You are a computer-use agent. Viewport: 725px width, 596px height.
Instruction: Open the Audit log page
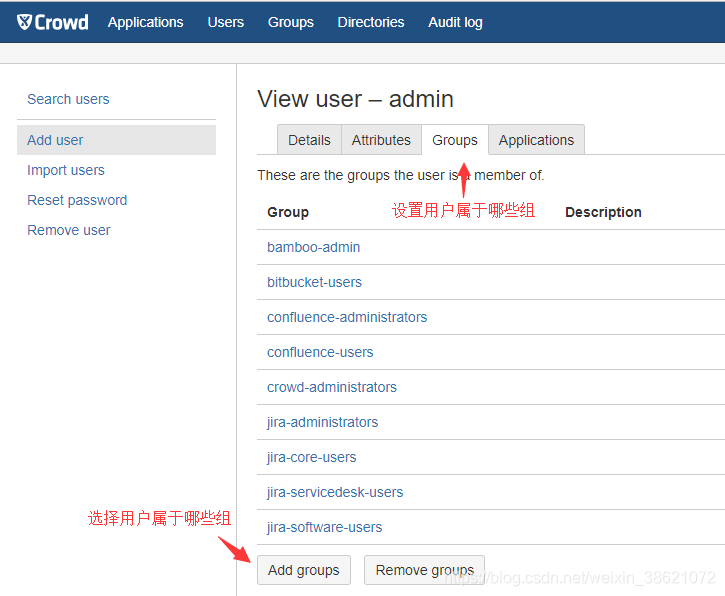(x=455, y=22)
